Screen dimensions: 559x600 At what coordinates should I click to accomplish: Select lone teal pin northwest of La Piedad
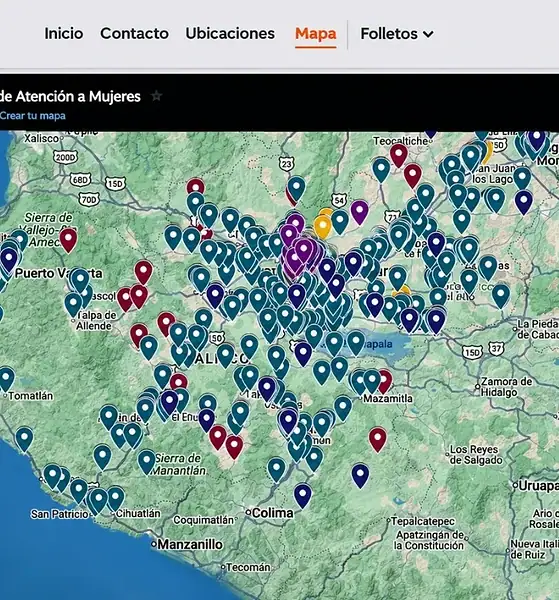pos(500,295)
